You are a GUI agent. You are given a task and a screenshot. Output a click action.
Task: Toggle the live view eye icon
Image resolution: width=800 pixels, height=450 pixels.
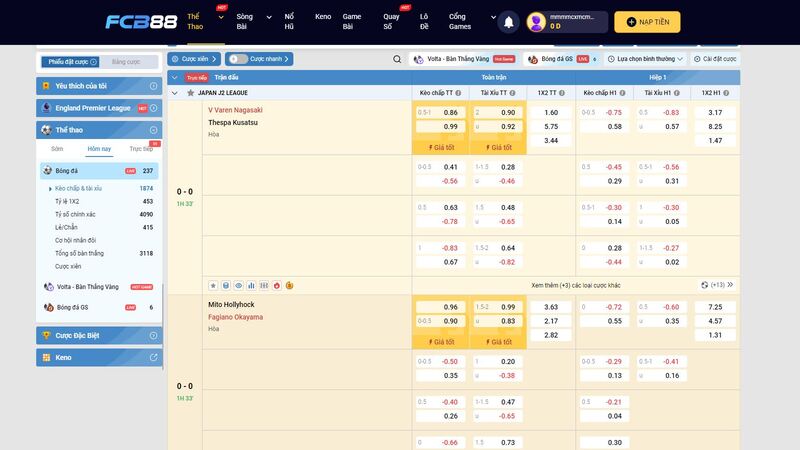click(239, 286)
